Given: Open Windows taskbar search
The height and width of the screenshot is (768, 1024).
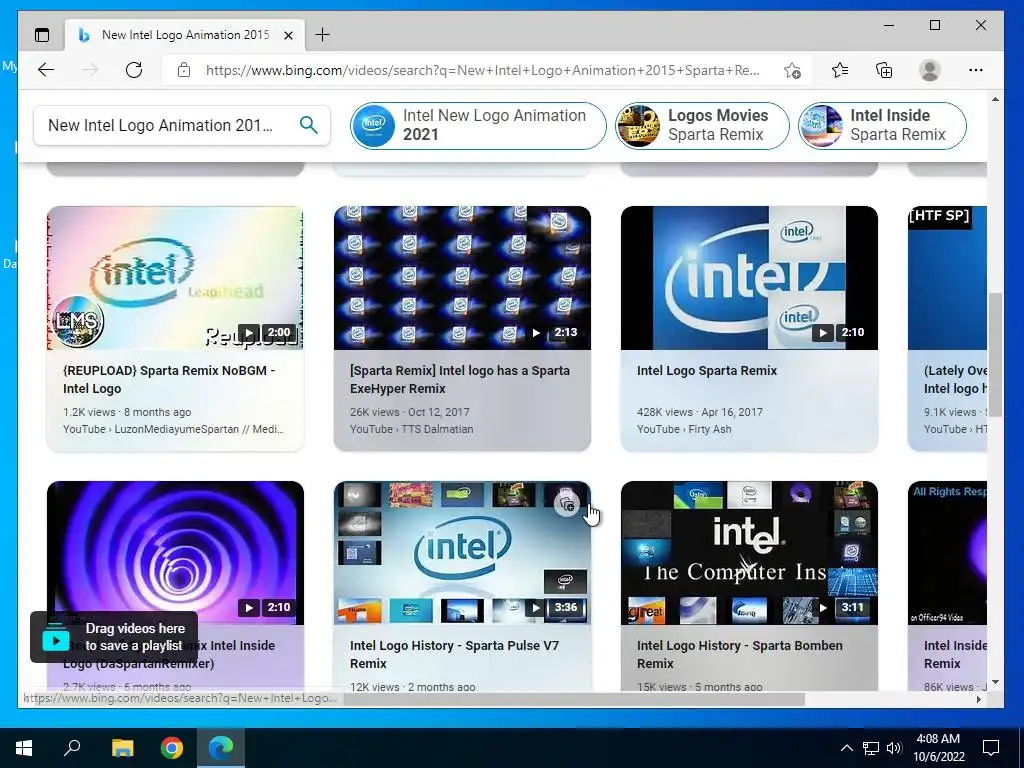Looking at the screenshot, I should (x=72, y=748).
